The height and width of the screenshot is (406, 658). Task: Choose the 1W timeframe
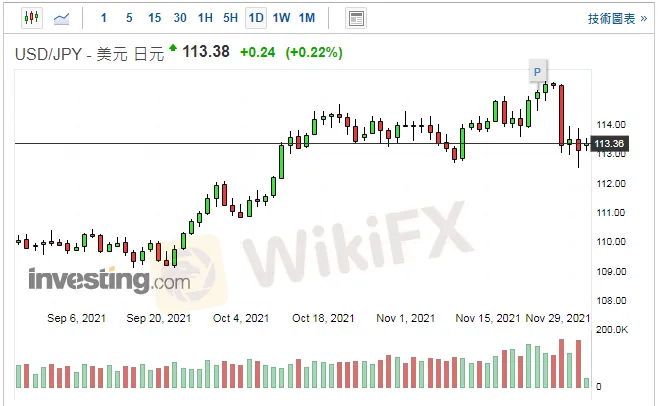(x=281, y=18)
